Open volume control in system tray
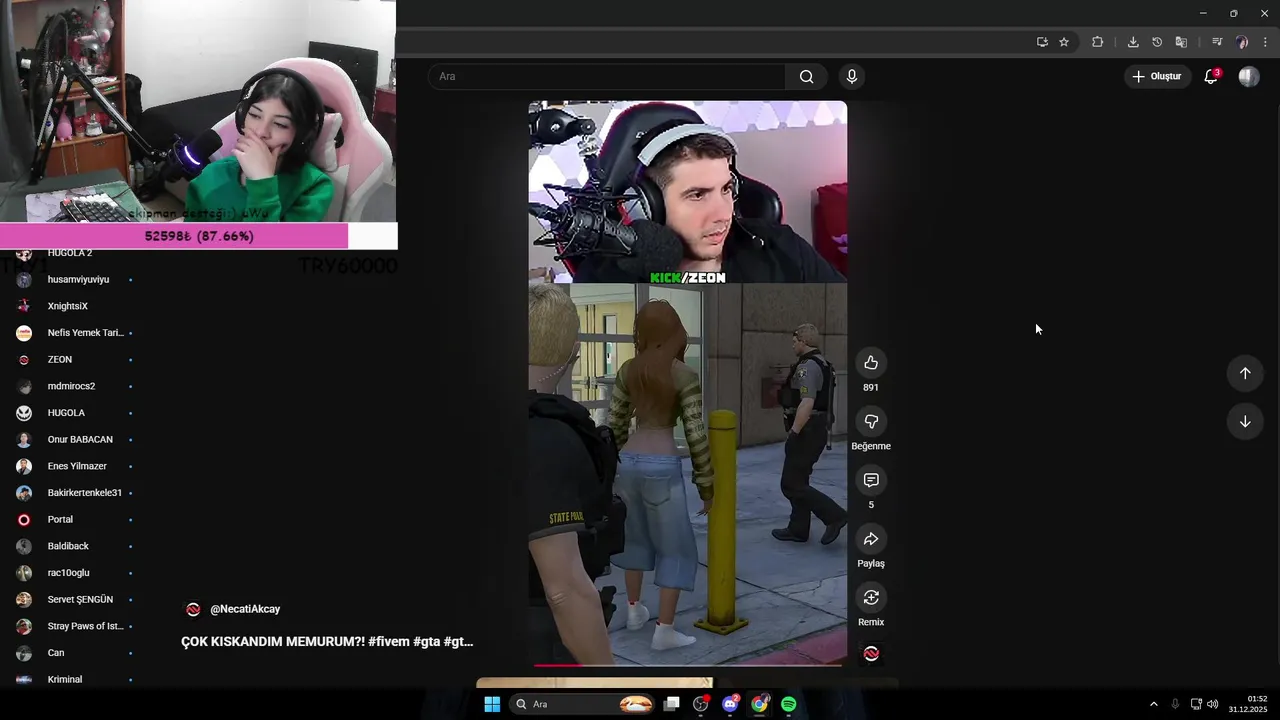The width and height of the screenshot is (1280, 720). pyautogui.click(x=1213, y=704)
